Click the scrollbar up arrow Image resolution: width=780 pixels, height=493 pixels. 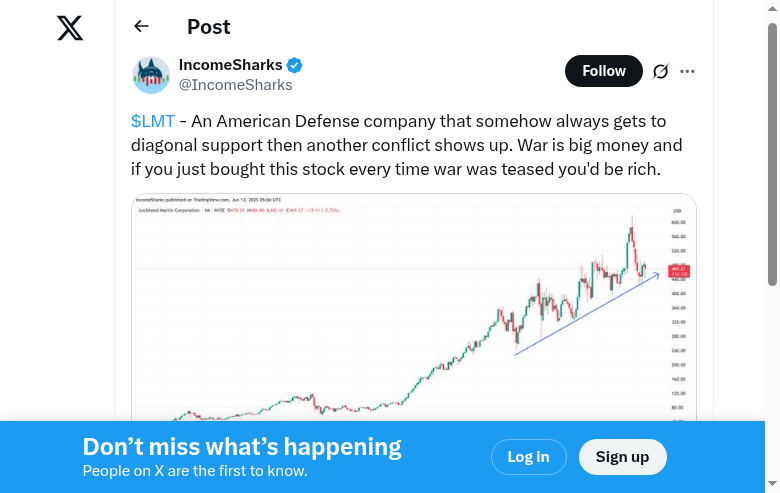click(772, 8)
